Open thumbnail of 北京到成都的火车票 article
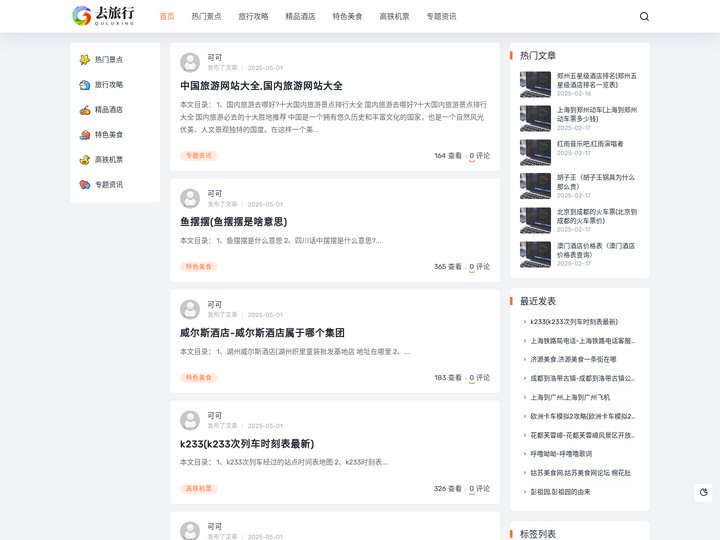Viewport: 720px width, 540px height. point(535,220)
